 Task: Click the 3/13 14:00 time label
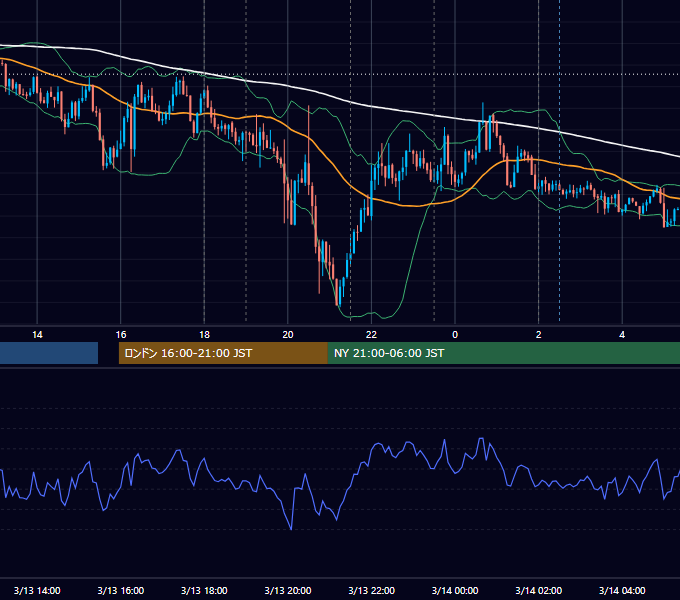[x=37, y=590]
